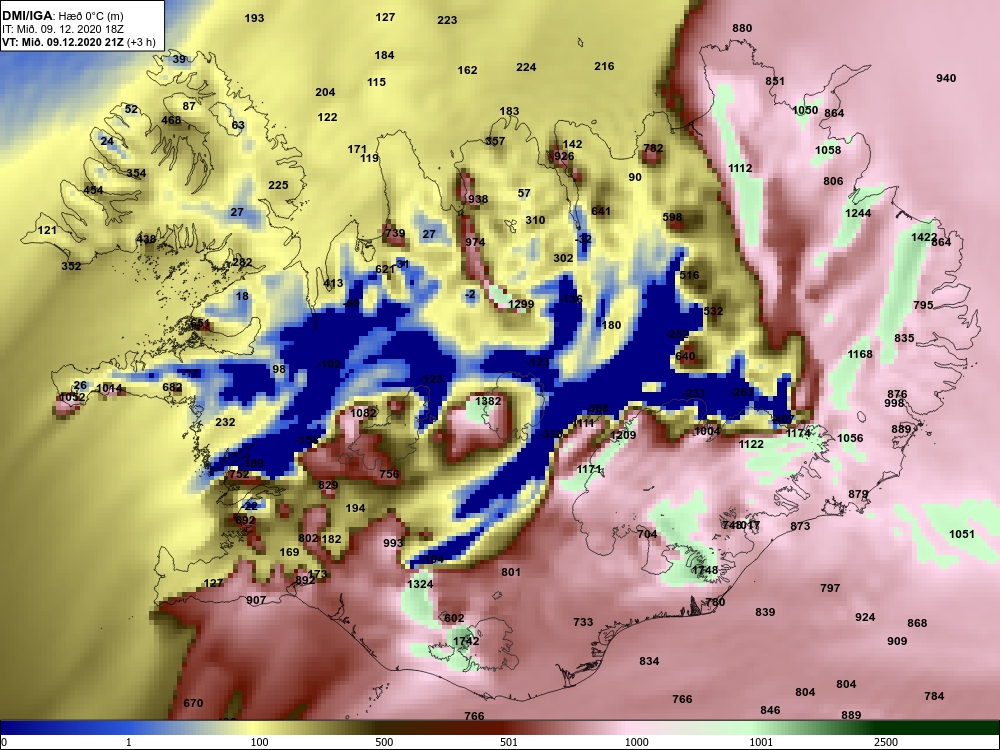The width and height of the screenshot is (1000, 750).
Task: Click the map value '739'
Action: 395,233
